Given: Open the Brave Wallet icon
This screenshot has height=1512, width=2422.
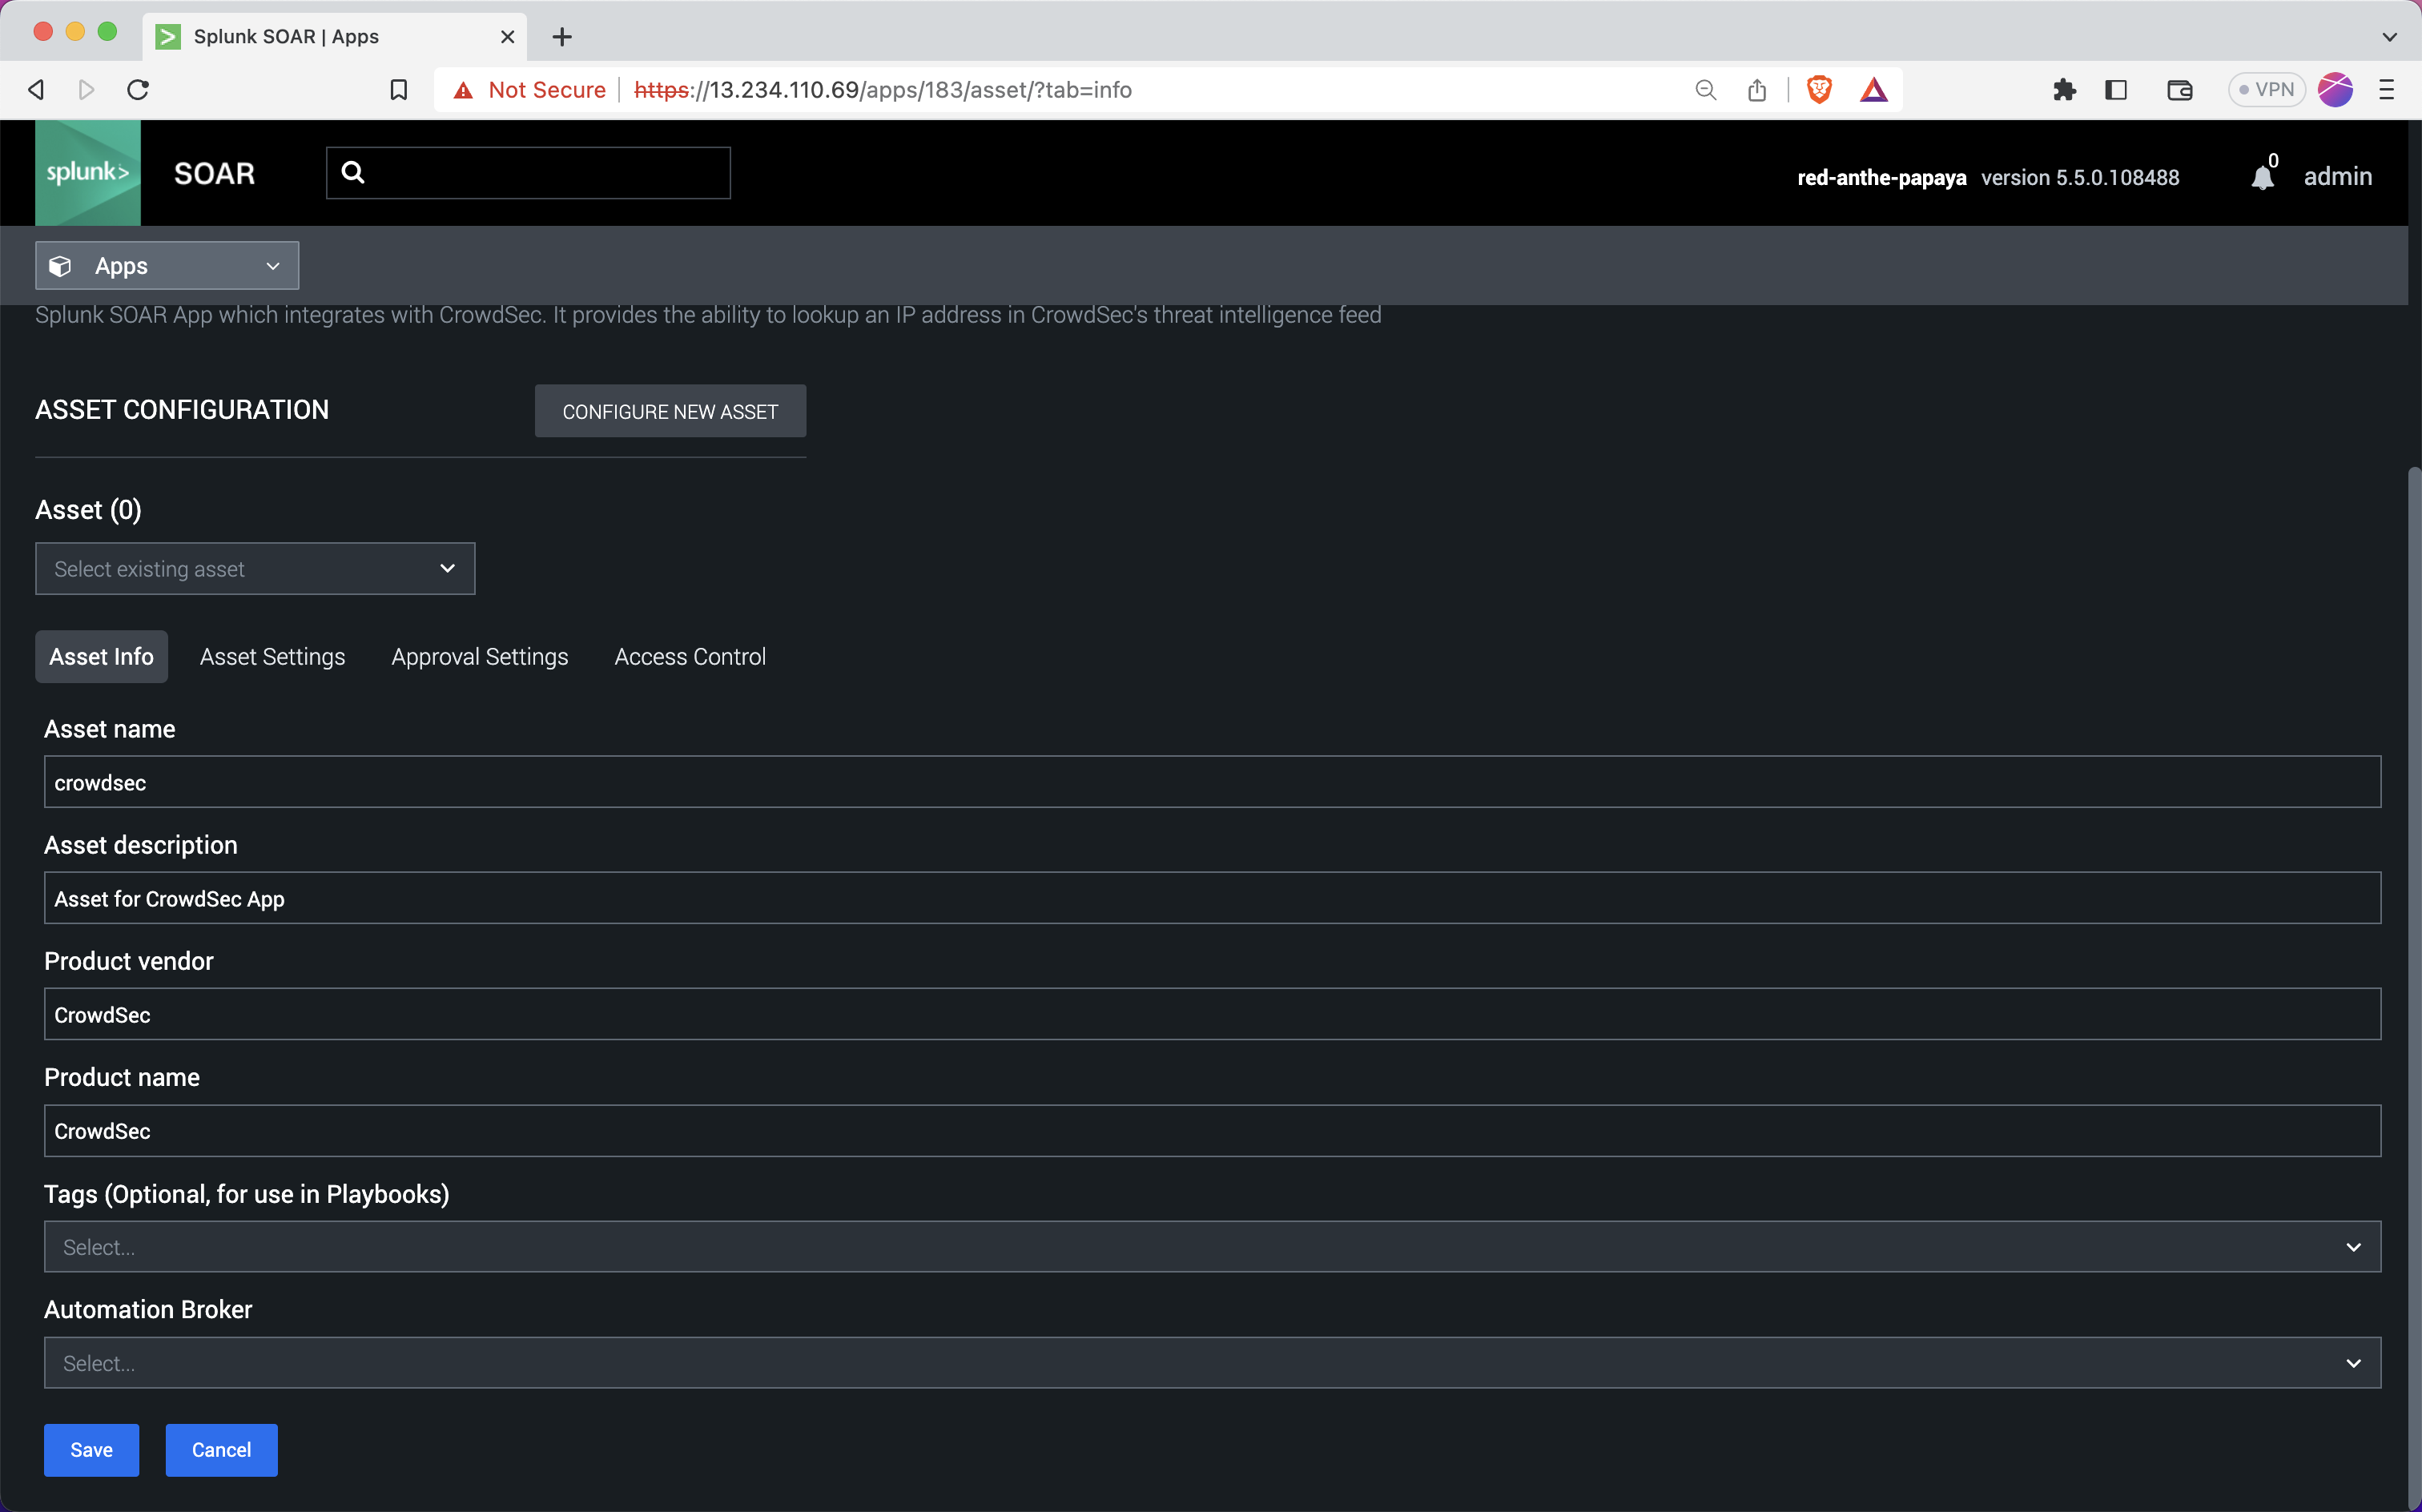Looking at the screenshot, I should tap(2179, 89).
